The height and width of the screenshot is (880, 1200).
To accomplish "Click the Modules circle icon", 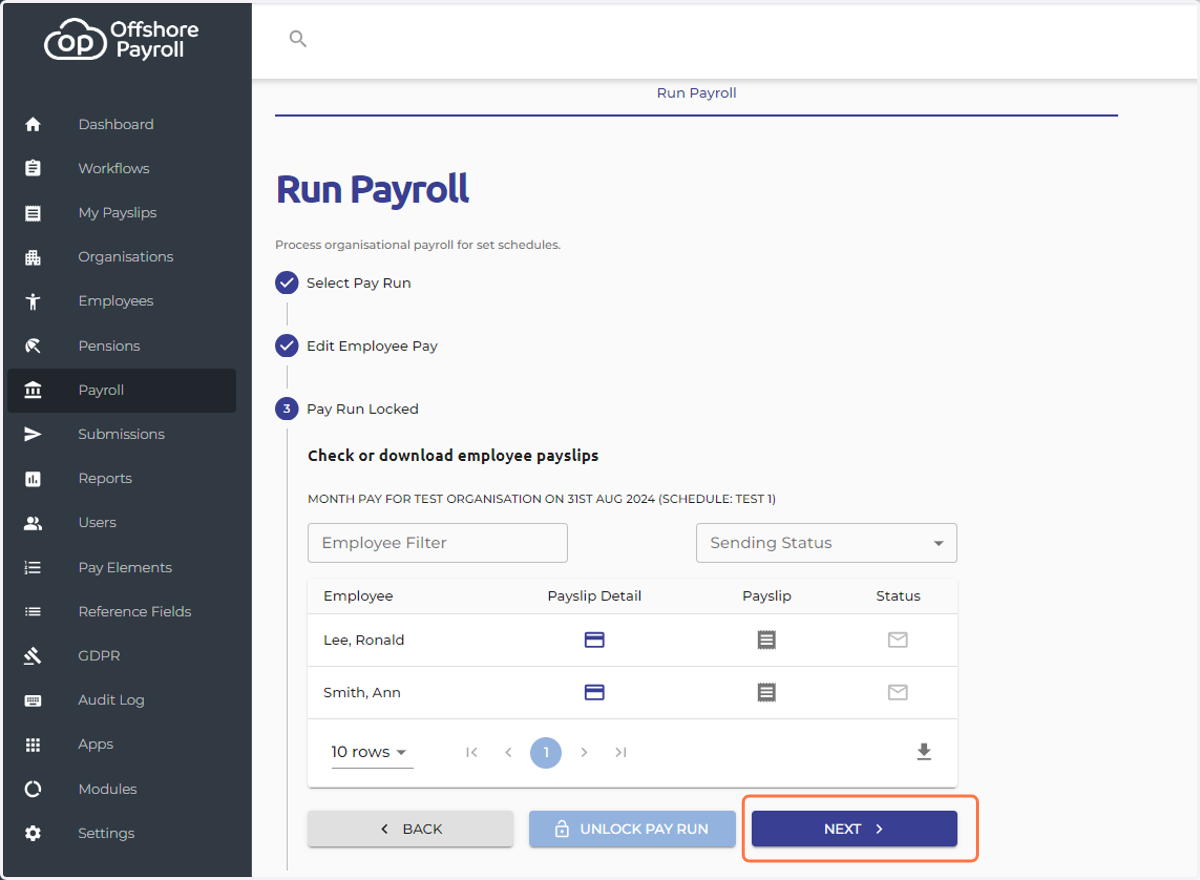I will click(x=33, y=789).
